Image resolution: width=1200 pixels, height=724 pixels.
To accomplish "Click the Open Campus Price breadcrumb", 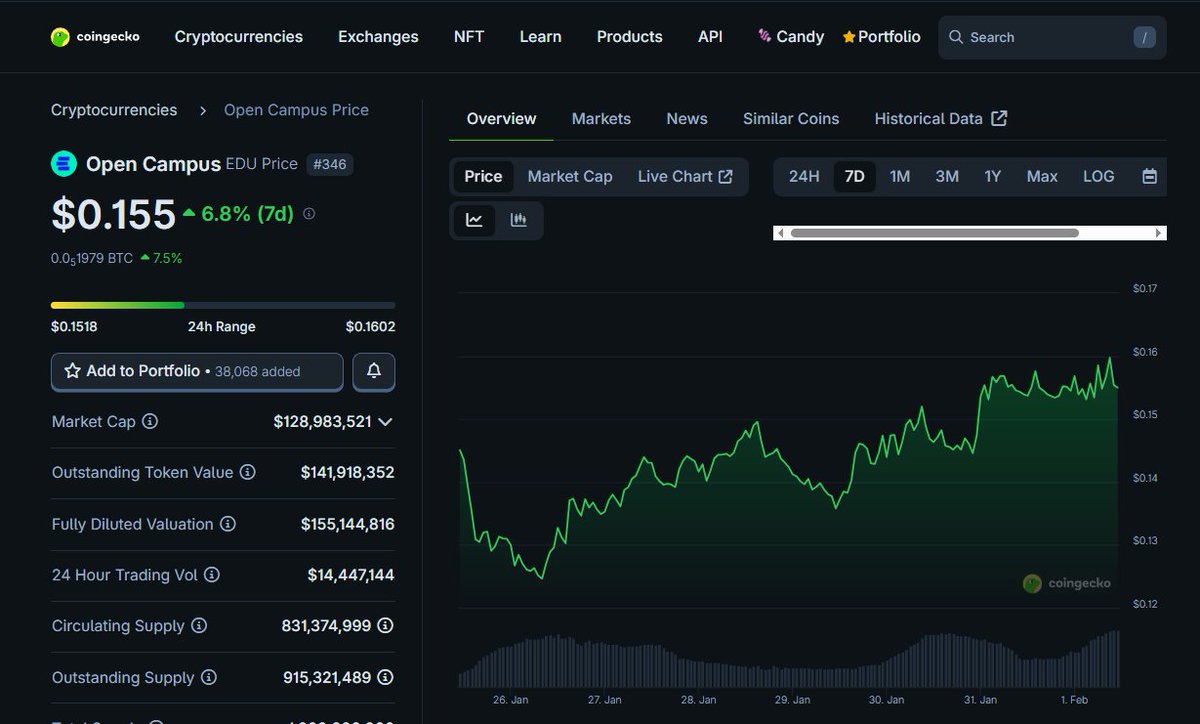I will click(296, 110).
